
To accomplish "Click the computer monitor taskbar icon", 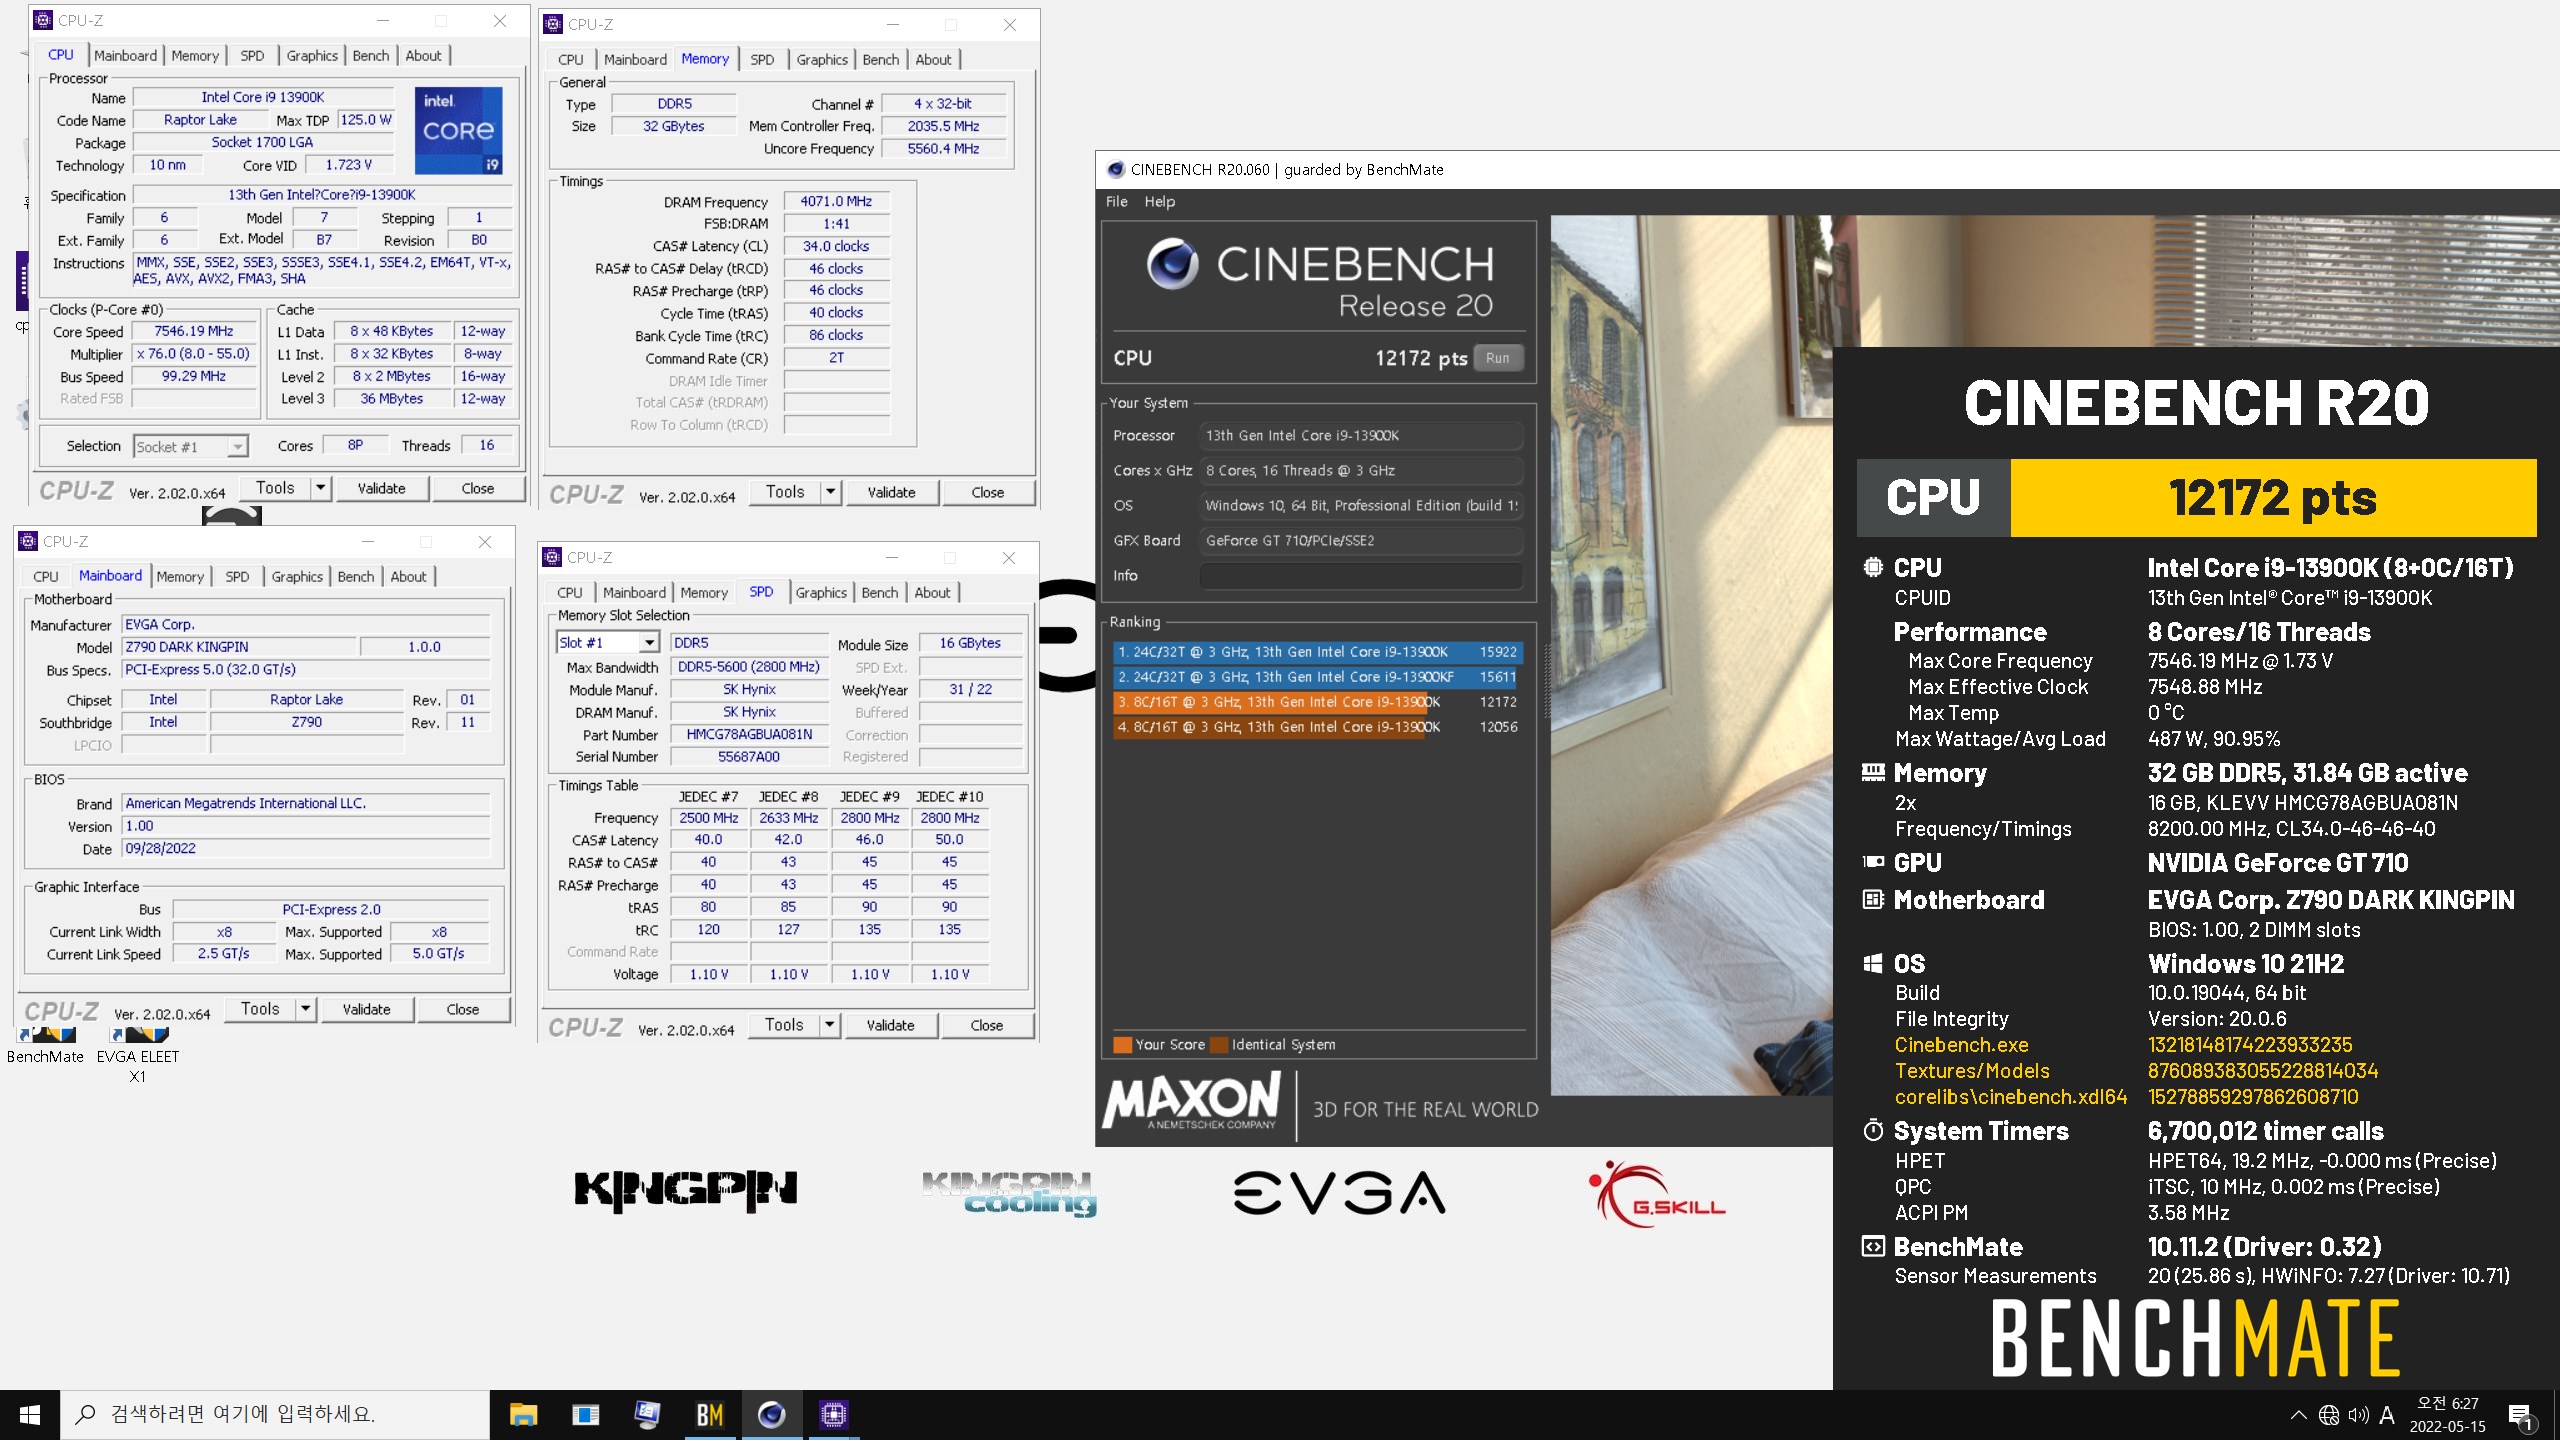I will pos(647,1414).
